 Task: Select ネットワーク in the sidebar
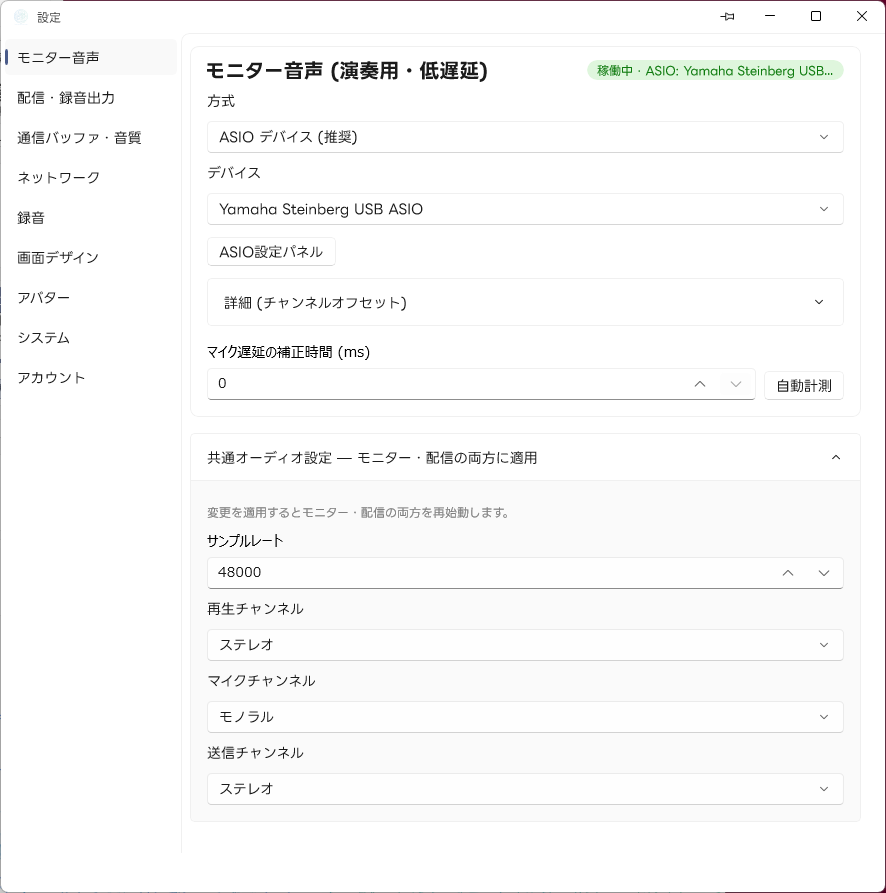91,178
